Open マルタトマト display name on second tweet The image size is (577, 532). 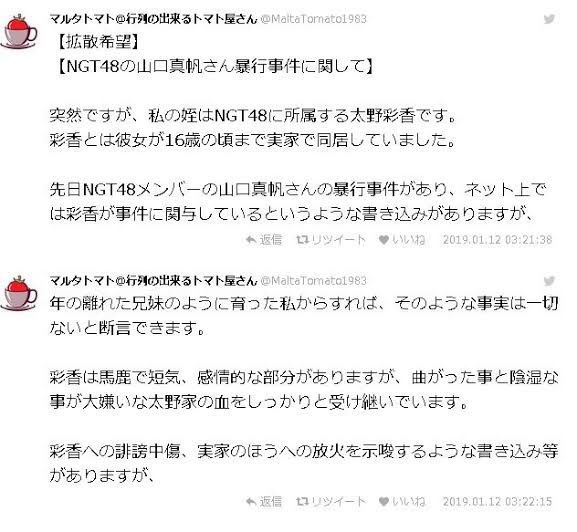[x=153, y=281]
